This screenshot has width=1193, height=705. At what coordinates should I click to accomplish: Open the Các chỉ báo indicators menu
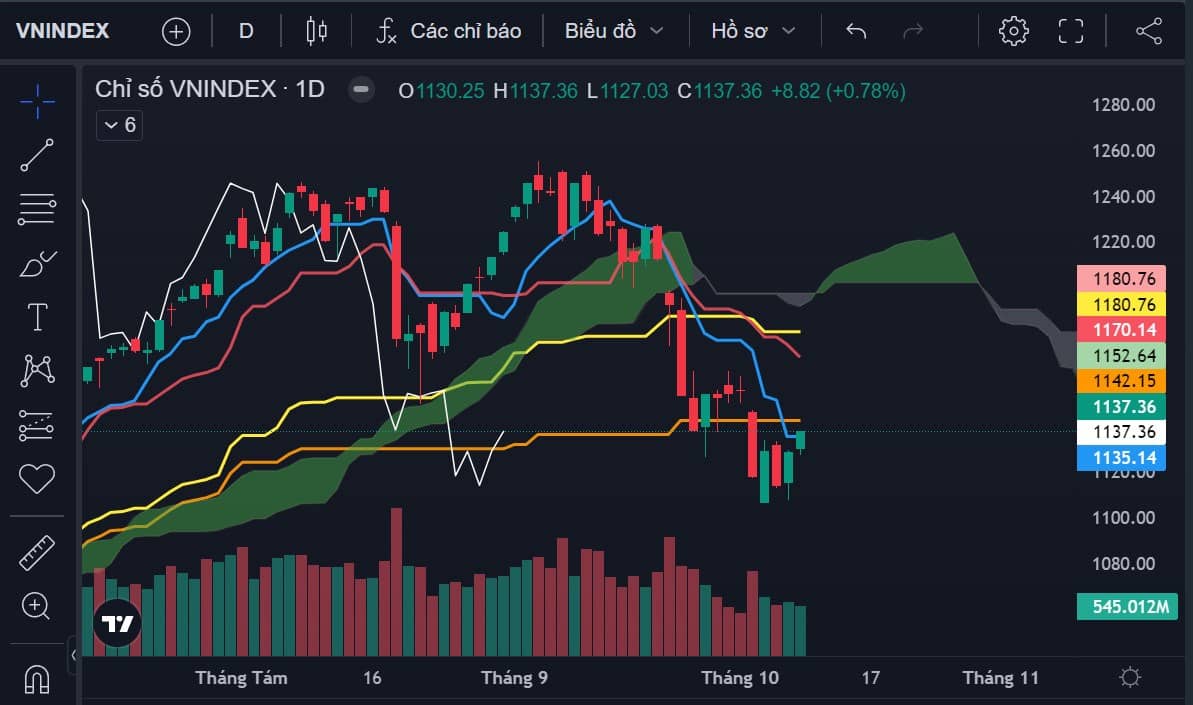tap(448, 31)
